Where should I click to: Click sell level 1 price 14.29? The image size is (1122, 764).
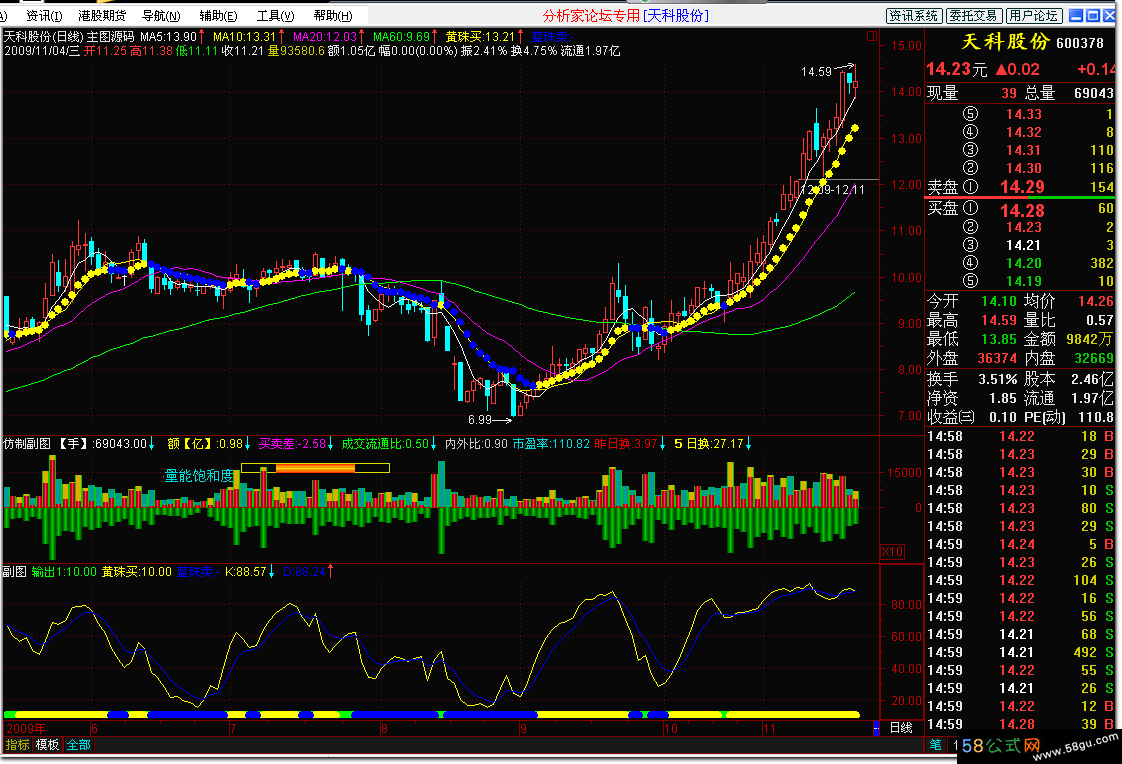tap(1022, 187)
